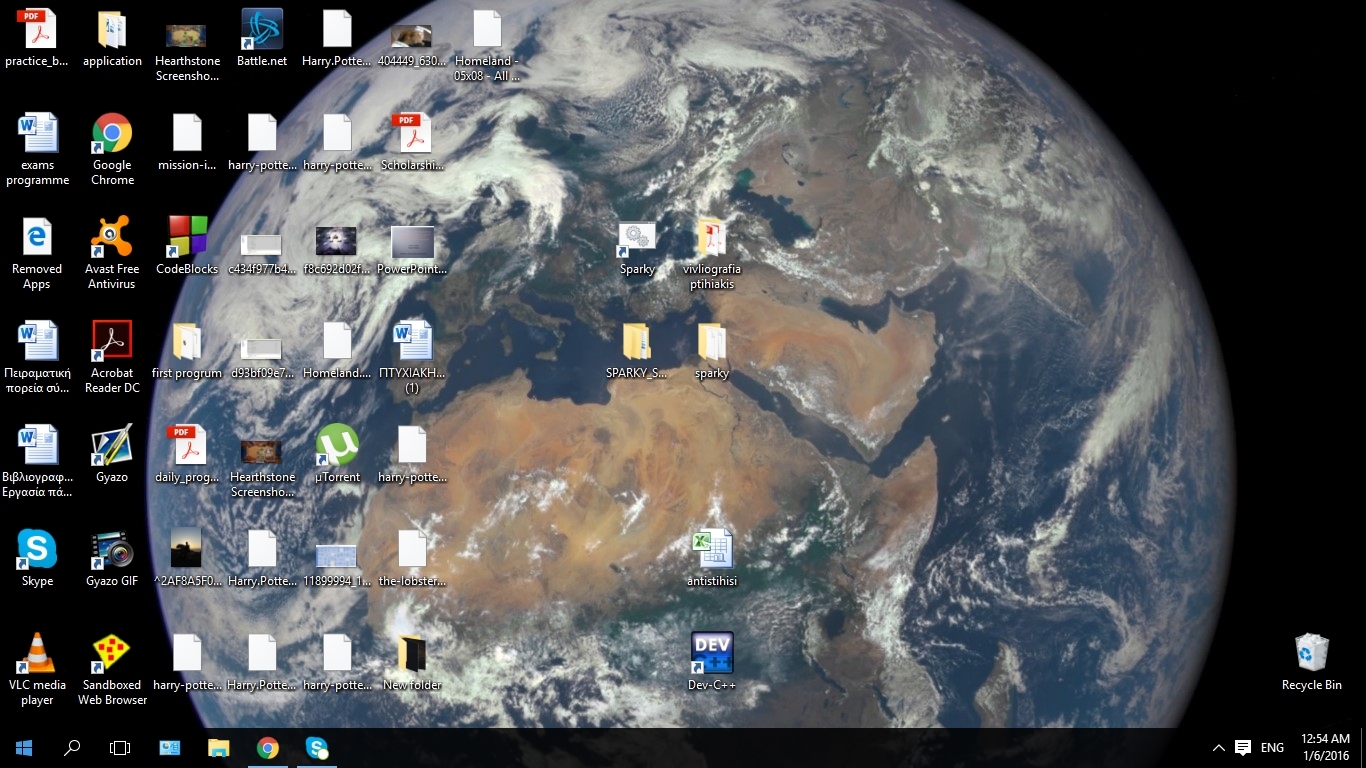Open the PowerPoint... presentation file
This screenshot has height=768, width=1366.
click(412, 250)
